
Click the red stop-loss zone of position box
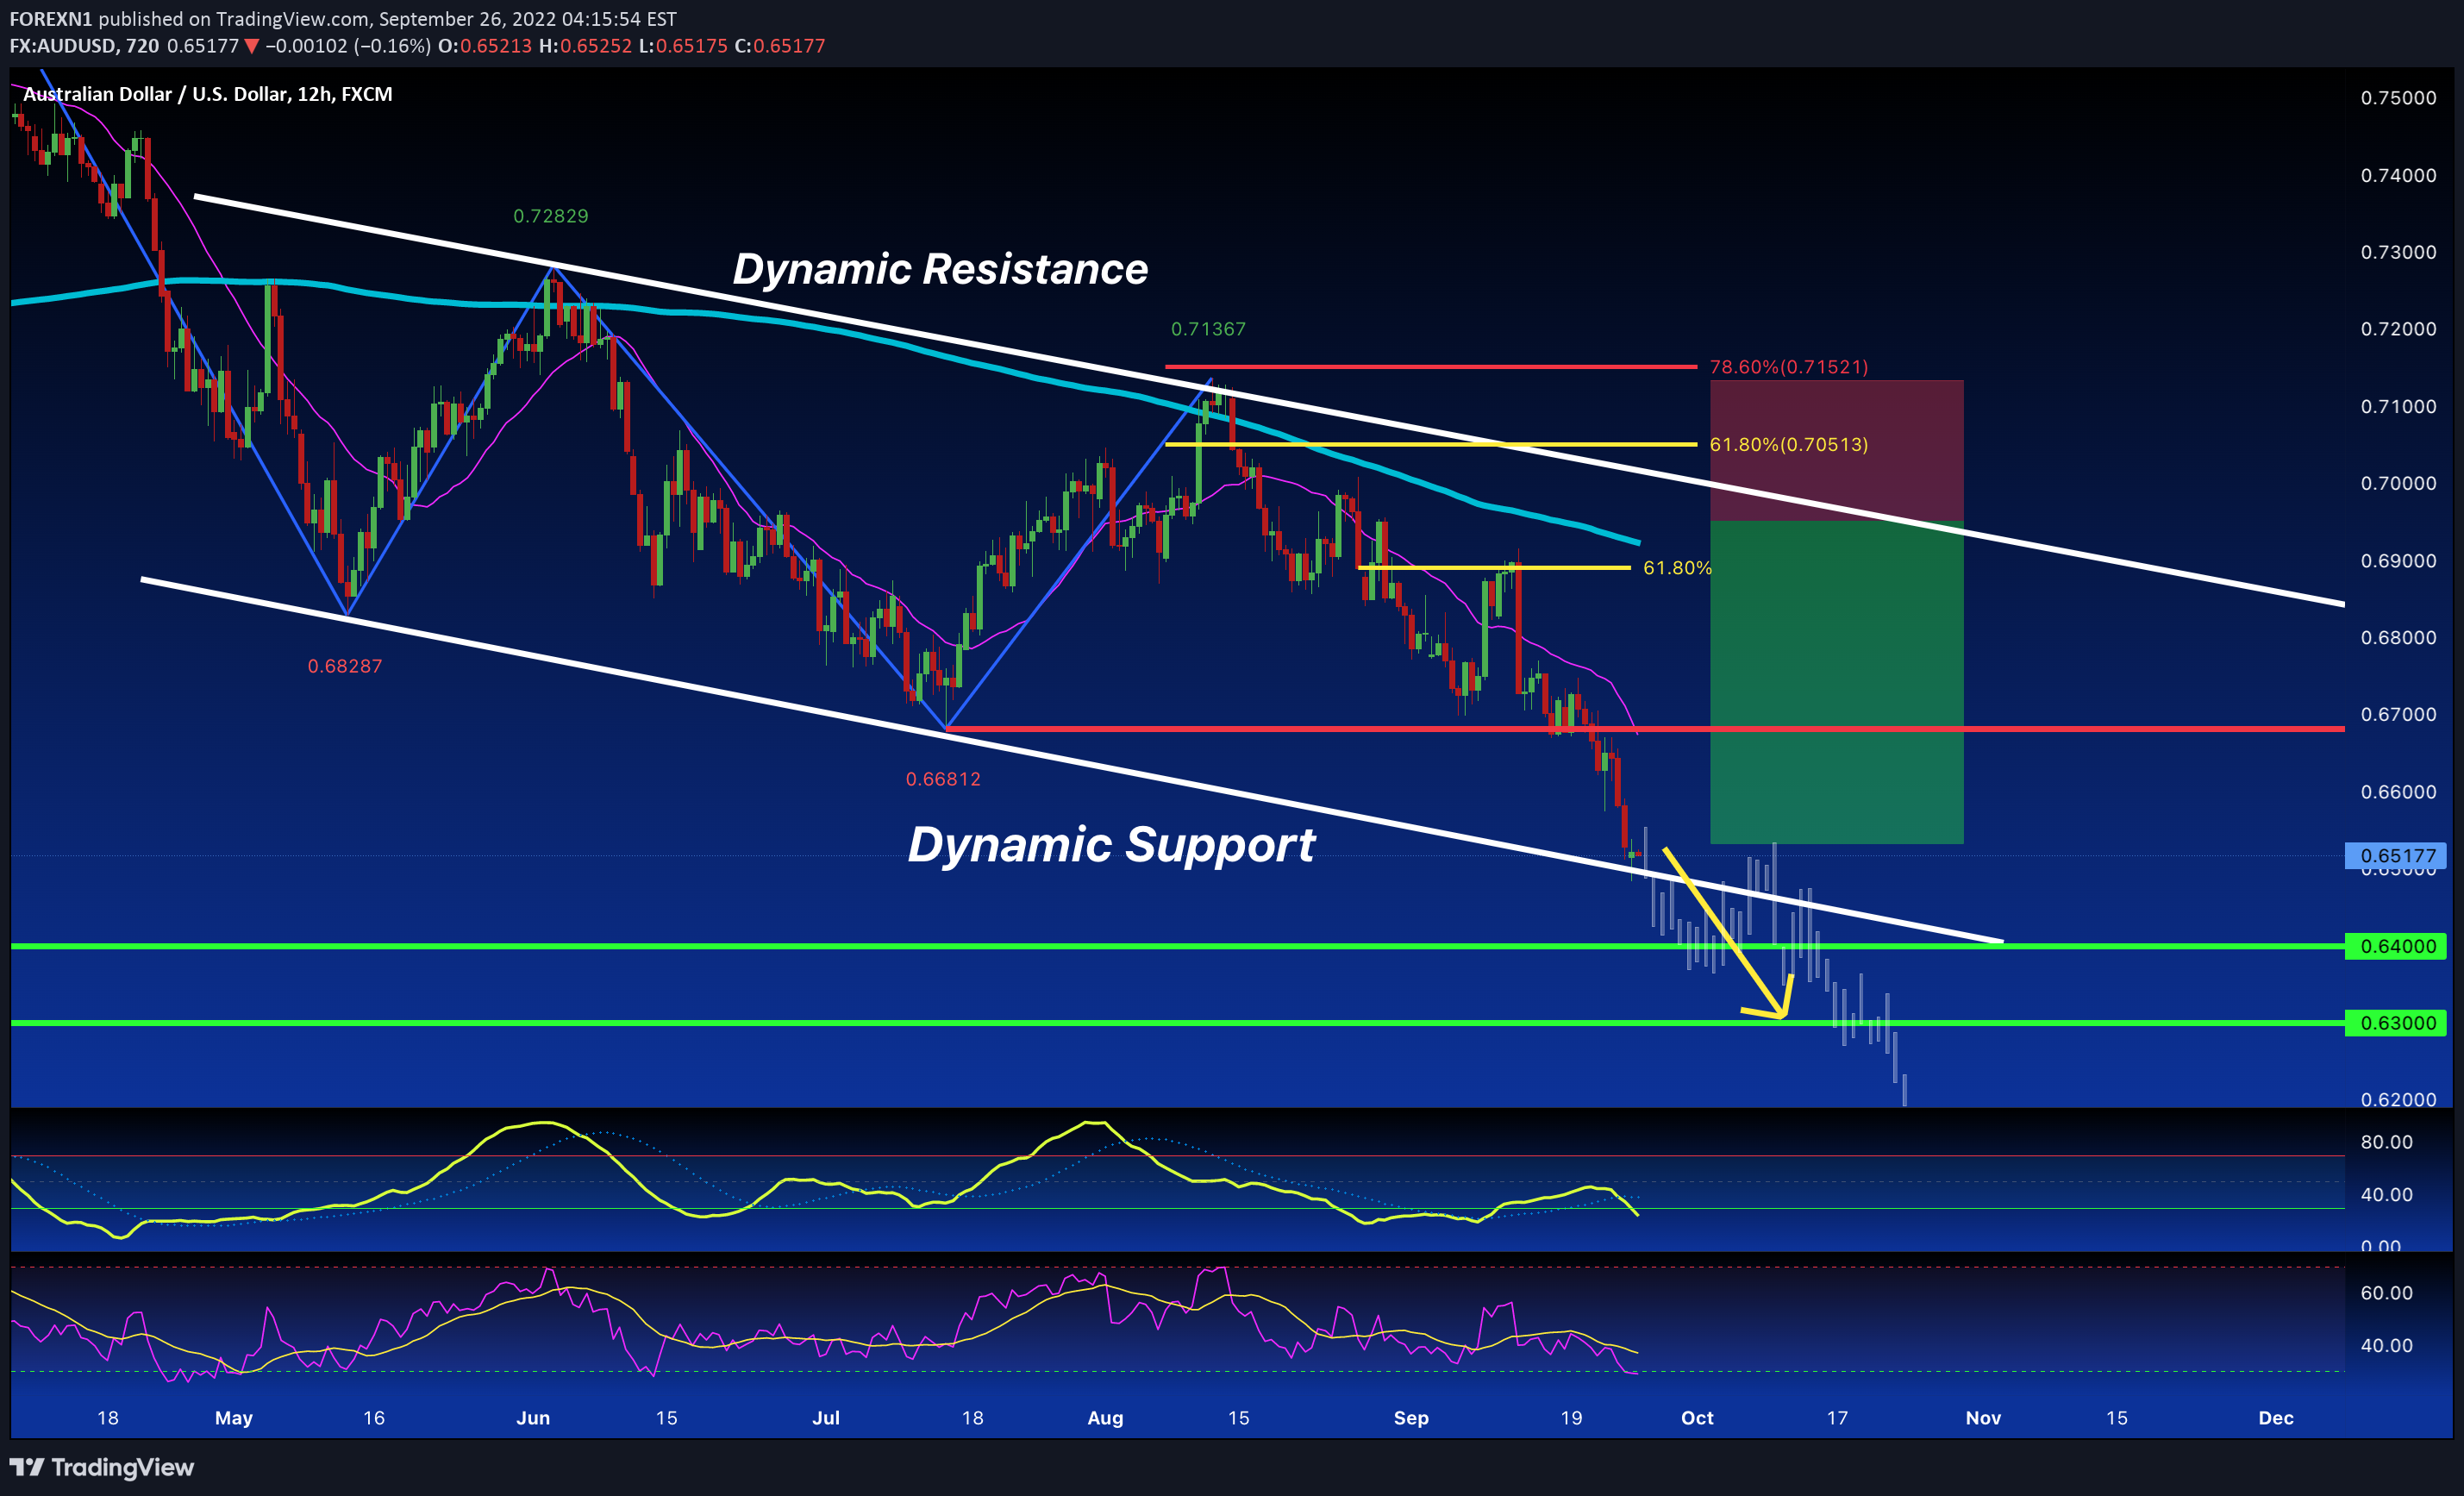(x=1837, y=451)
